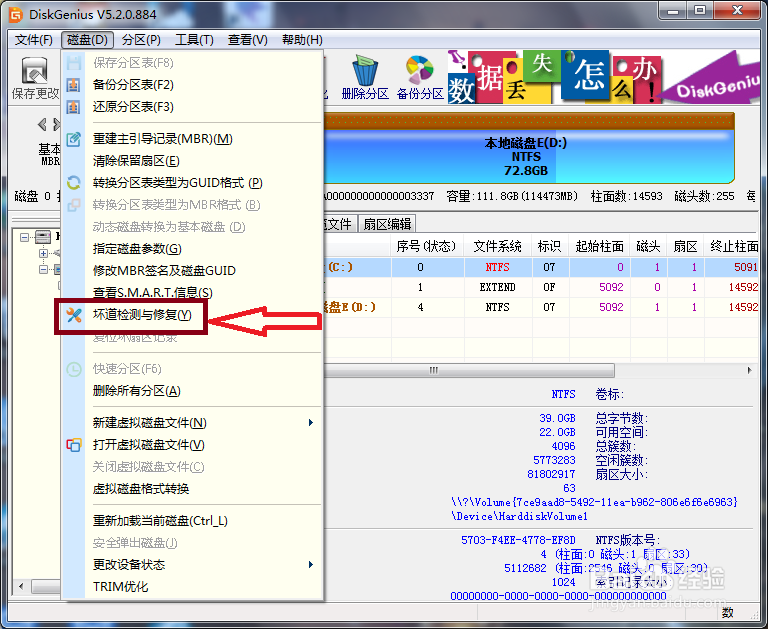Click the 容量:111.8GB(114473MB) disk info text
768x629 pixels.
(x=512, y=196)
